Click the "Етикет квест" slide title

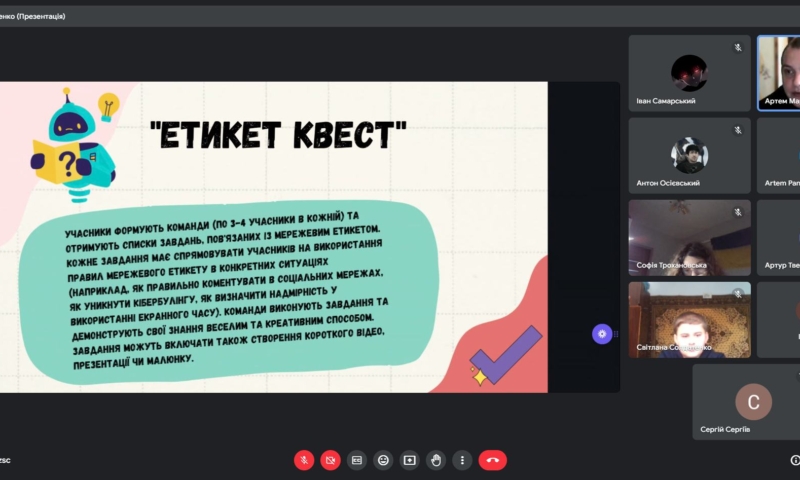click(x=279, y=135)
